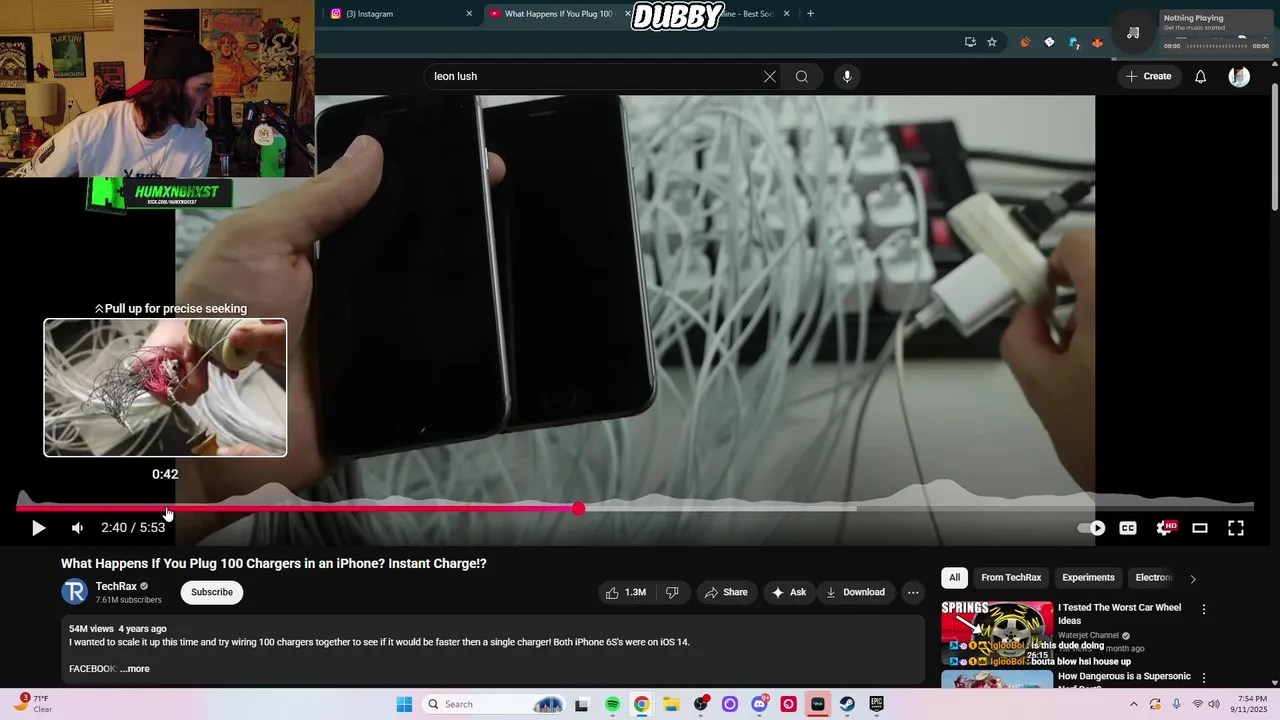Click the music note 'Nothing Playing' widget icon
1280x720 pixels.
point(1133,32)
